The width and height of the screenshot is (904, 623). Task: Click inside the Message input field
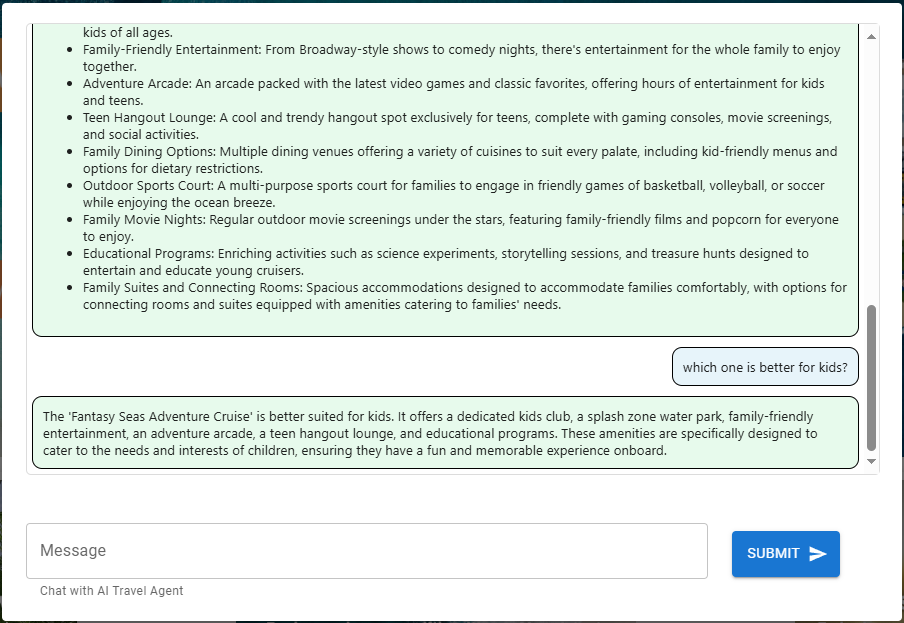[370, 550]
